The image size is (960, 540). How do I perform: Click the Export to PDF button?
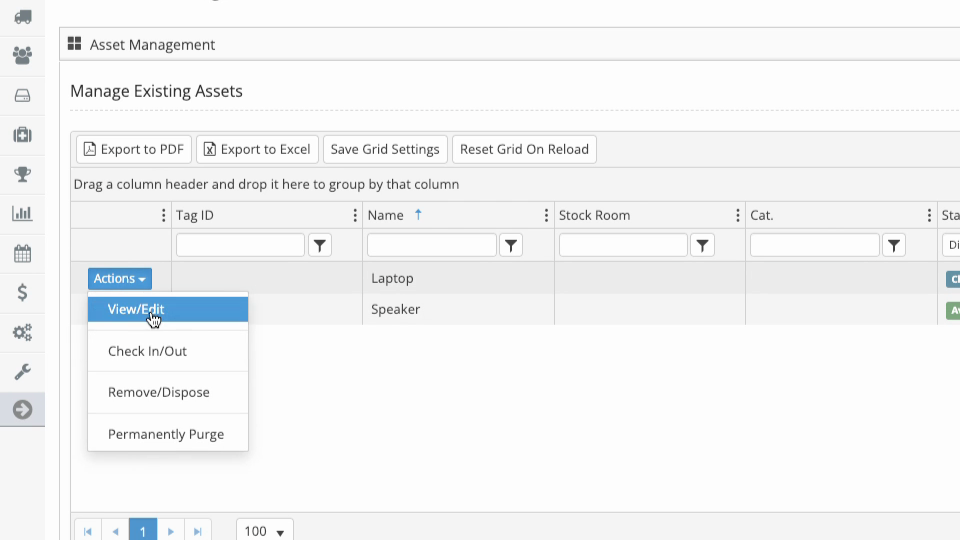133,149
